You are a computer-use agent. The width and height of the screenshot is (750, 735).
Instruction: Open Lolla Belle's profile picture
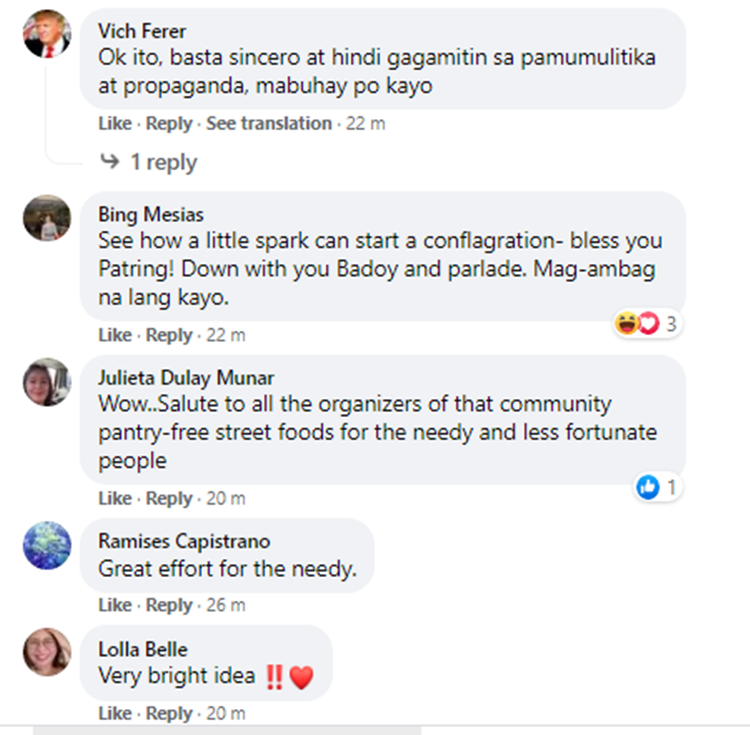click(x=47, y=652)
